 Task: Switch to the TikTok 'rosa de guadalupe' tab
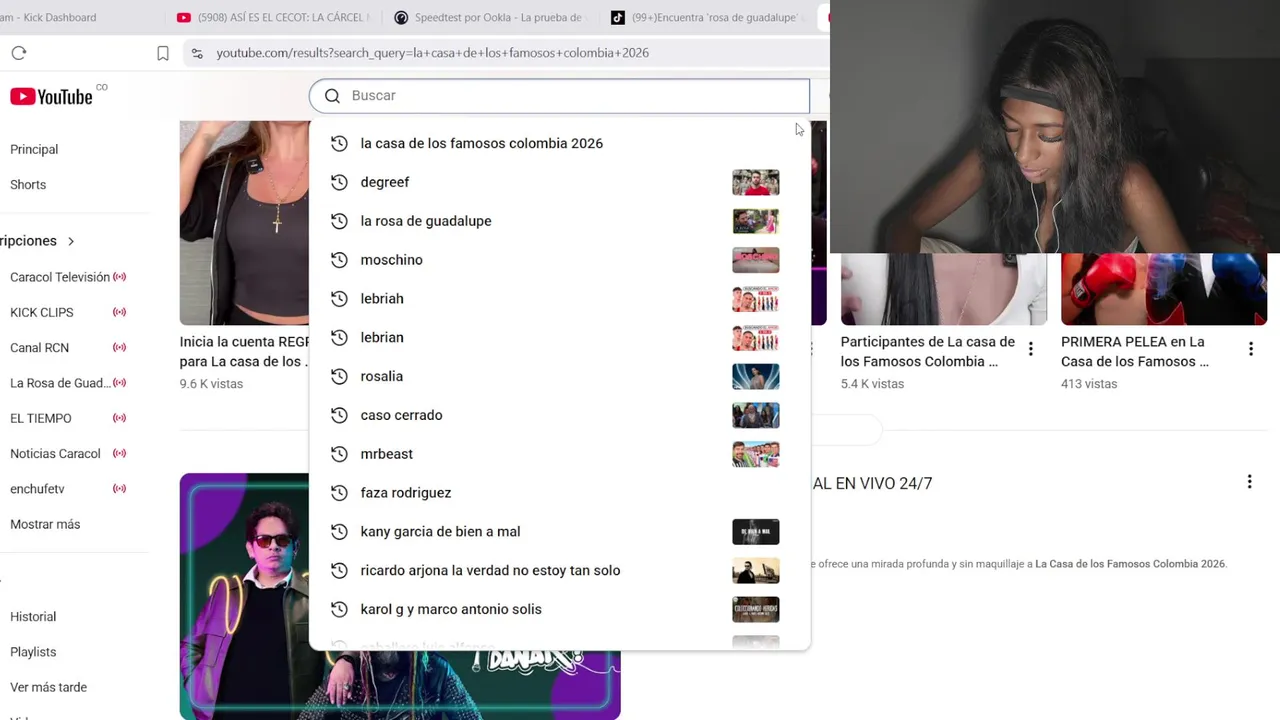click(x=706, y=17)
